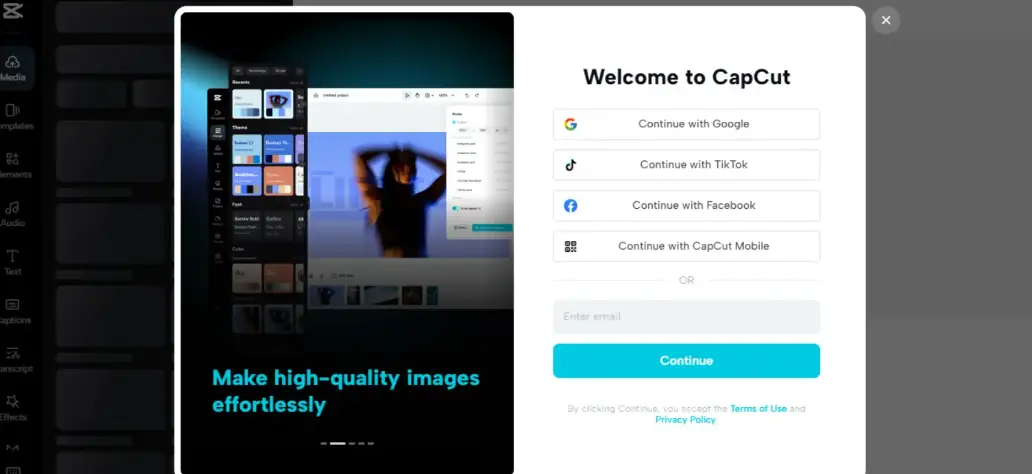Open the Media panel in sidebar
The height and width of the screenshot is (474, 1032).
(13, 68)
